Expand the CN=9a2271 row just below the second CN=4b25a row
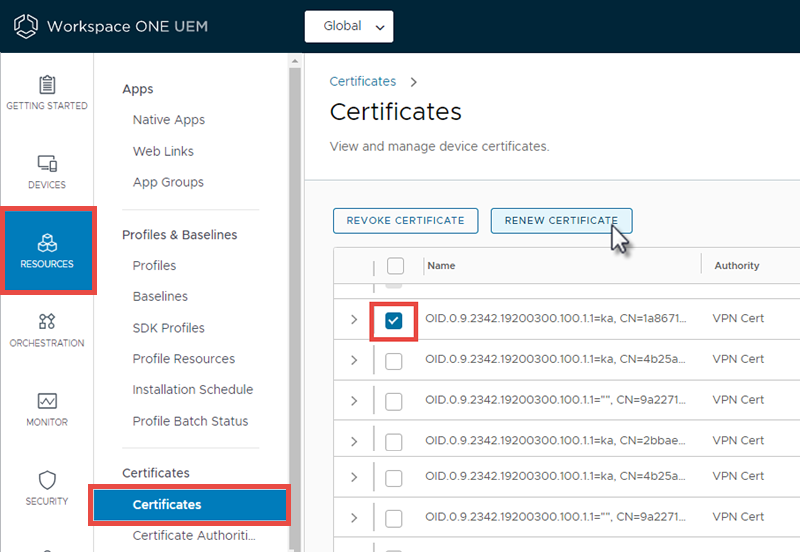This screenshot has height=552, width=800. tap(354, 518)
